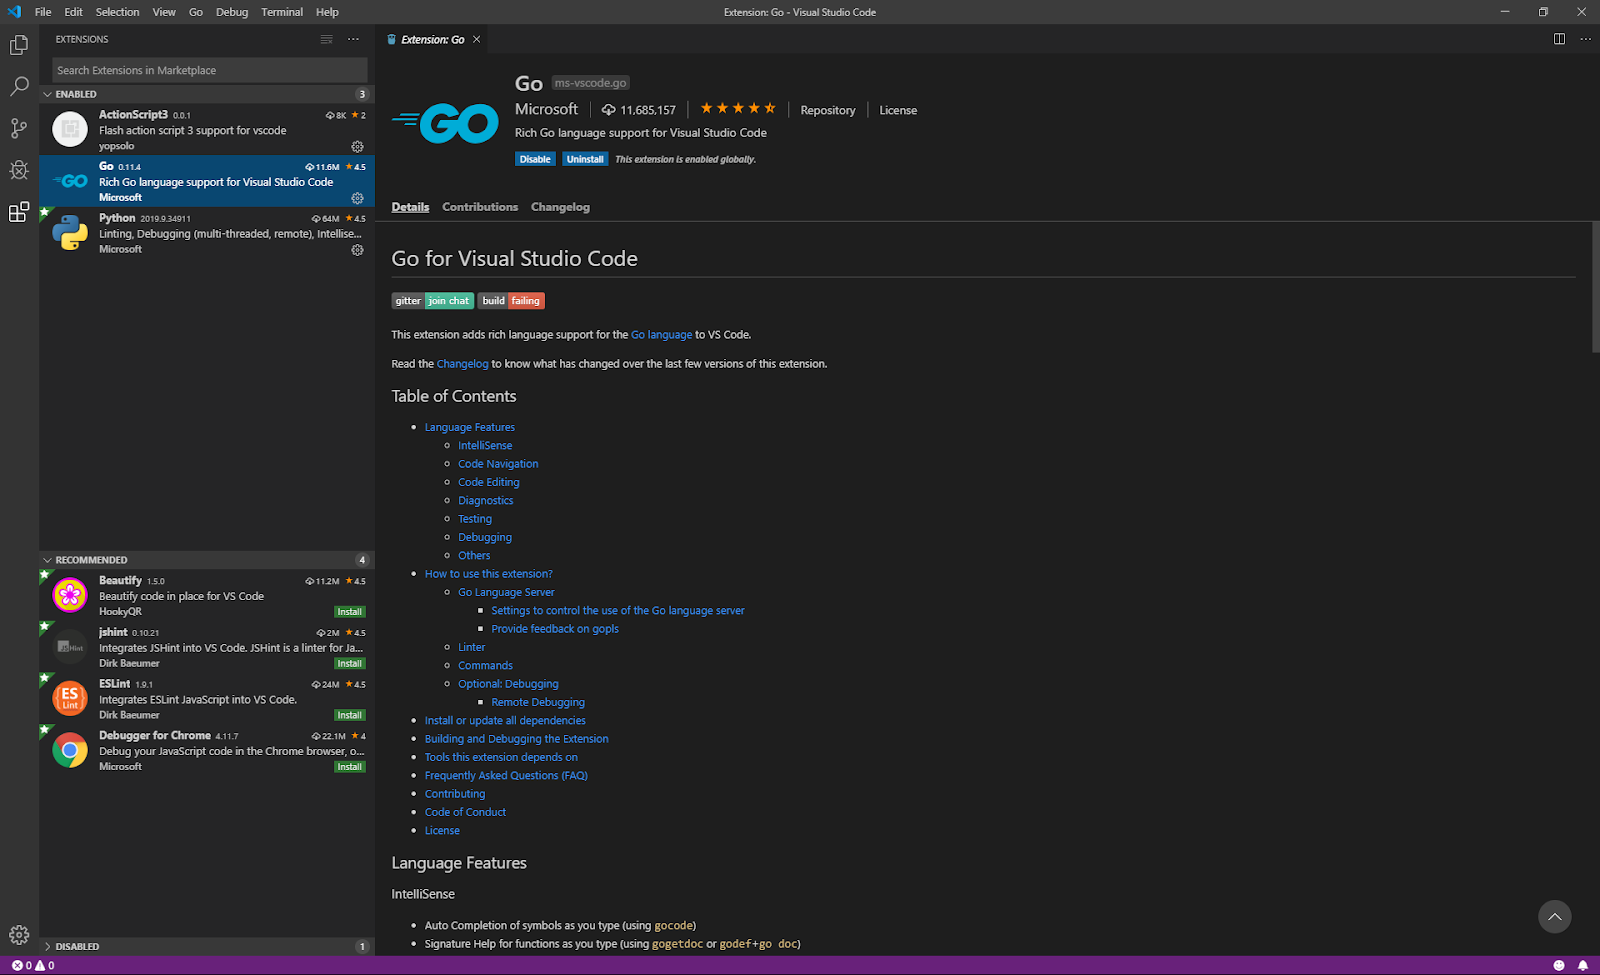The height and width of the screenshot is (975, 1600).
Task: Open the Go extension gear menu
Action: (x=357, y=198)
